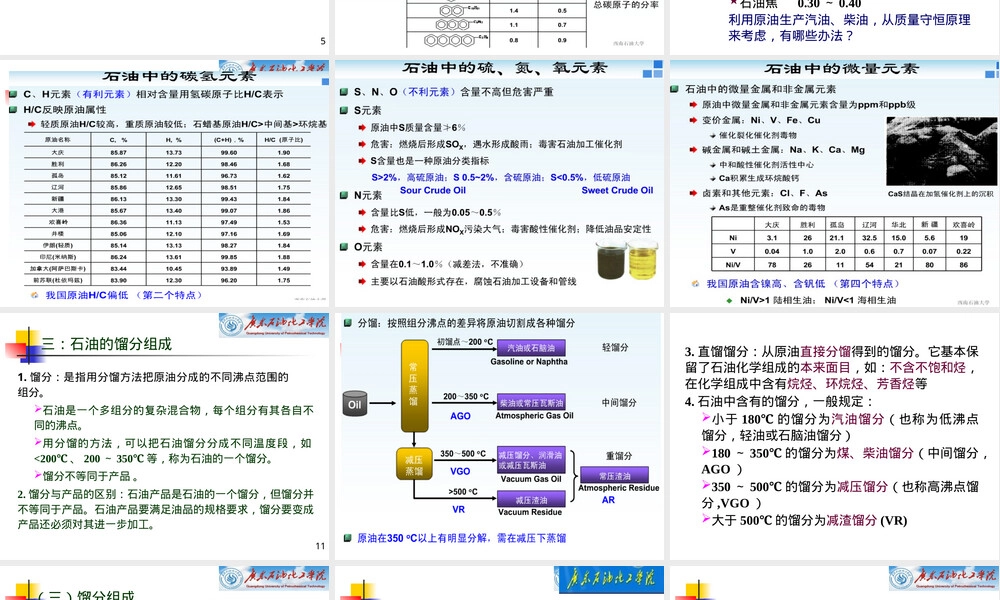Click the blue 'VR' label in diagram

tap(459, 509)
